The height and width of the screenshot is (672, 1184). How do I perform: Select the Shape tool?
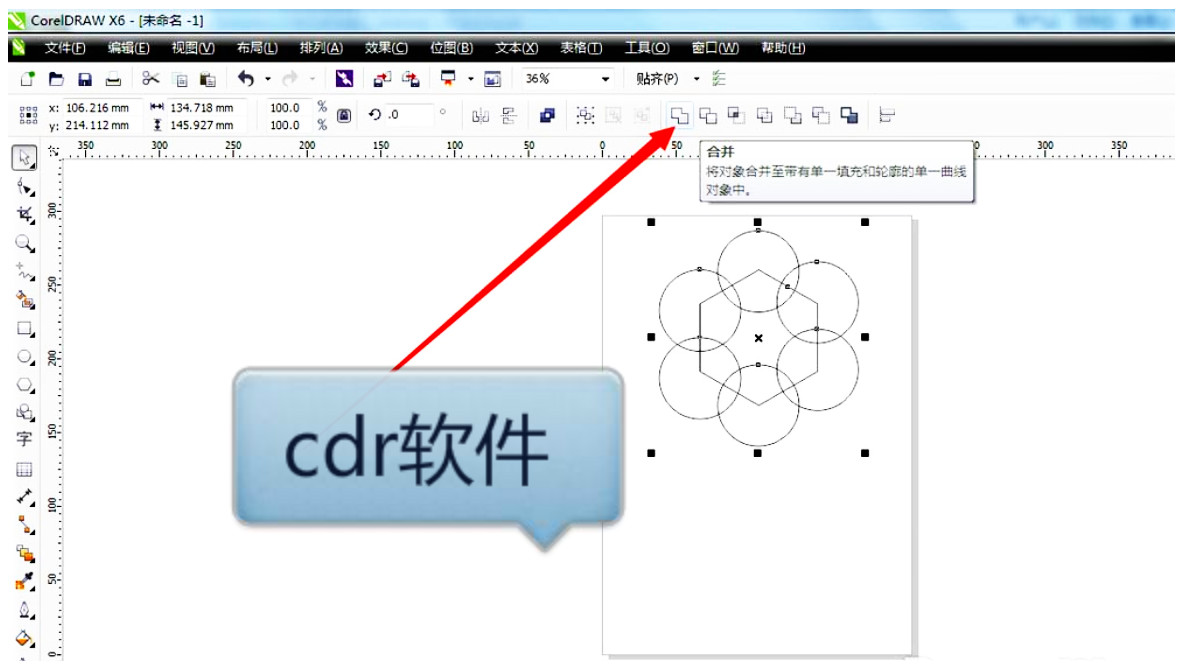(25, 187)
